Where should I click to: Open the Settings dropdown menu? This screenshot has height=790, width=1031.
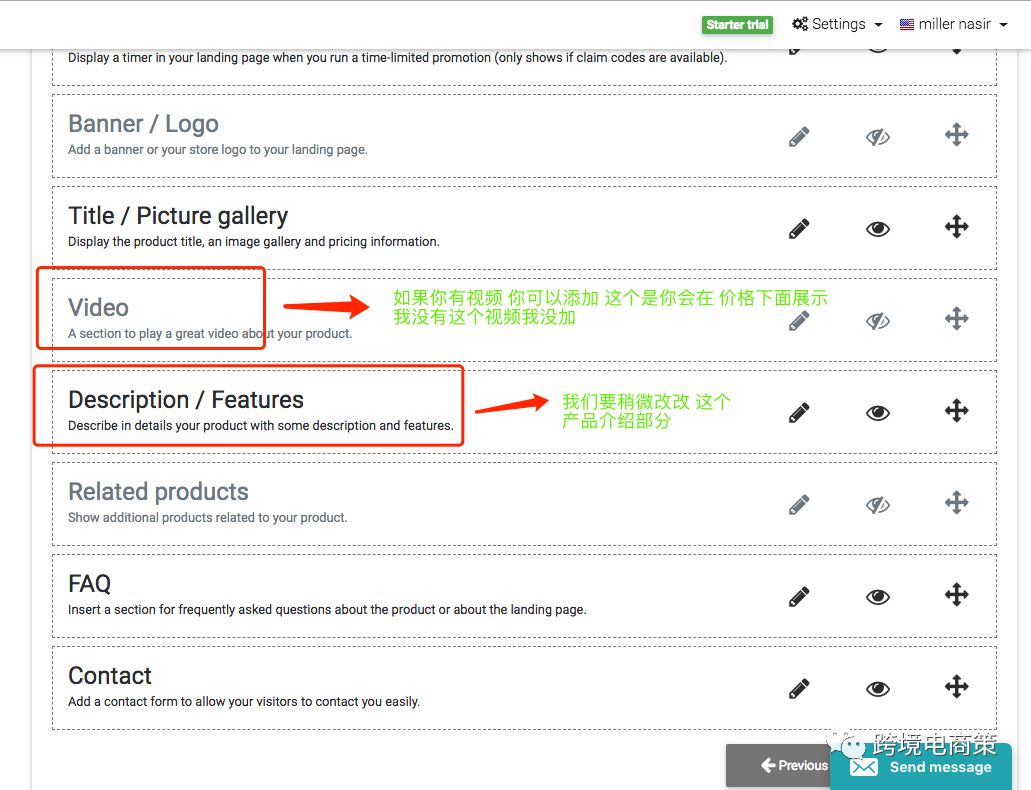point(837,24)
